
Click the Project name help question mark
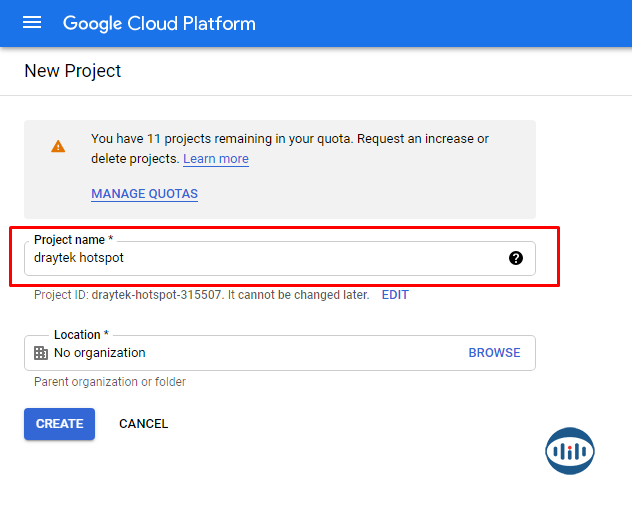point(515,258)
